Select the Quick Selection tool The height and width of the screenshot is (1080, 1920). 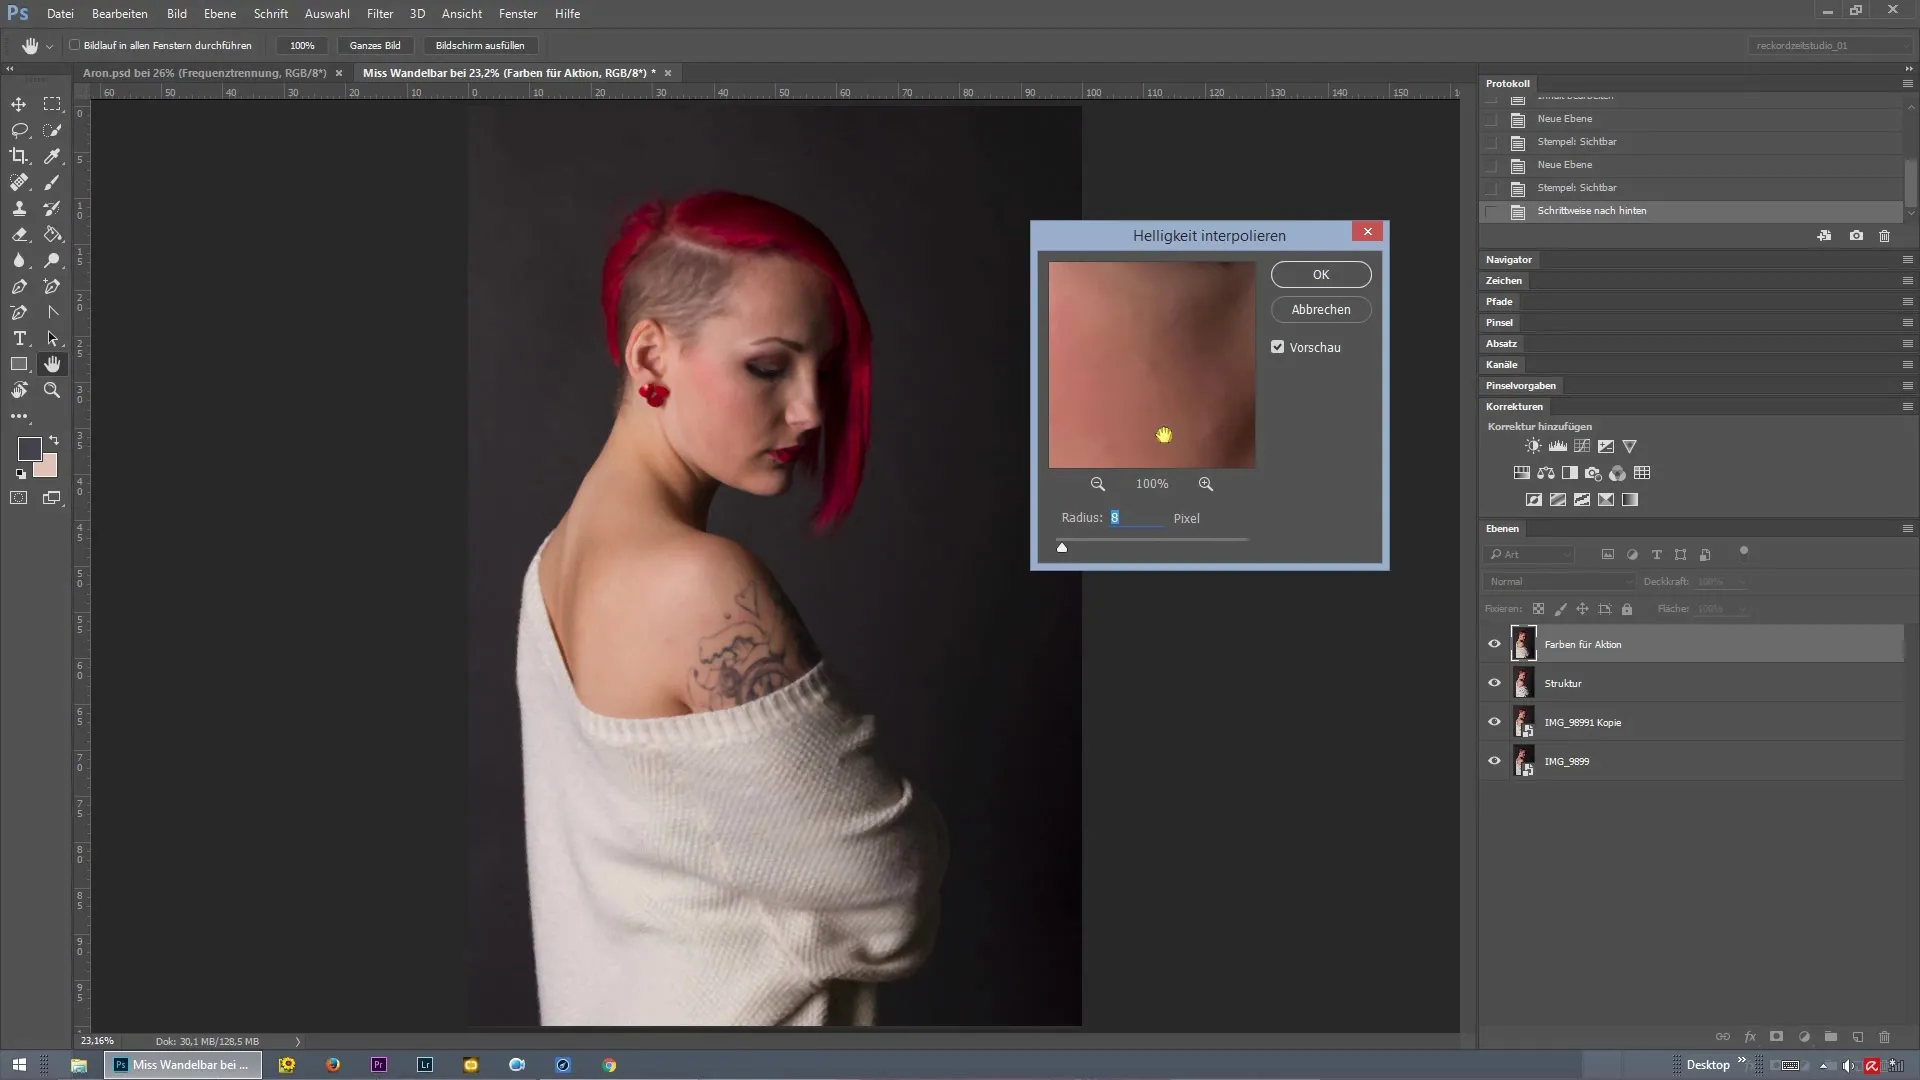52,130
